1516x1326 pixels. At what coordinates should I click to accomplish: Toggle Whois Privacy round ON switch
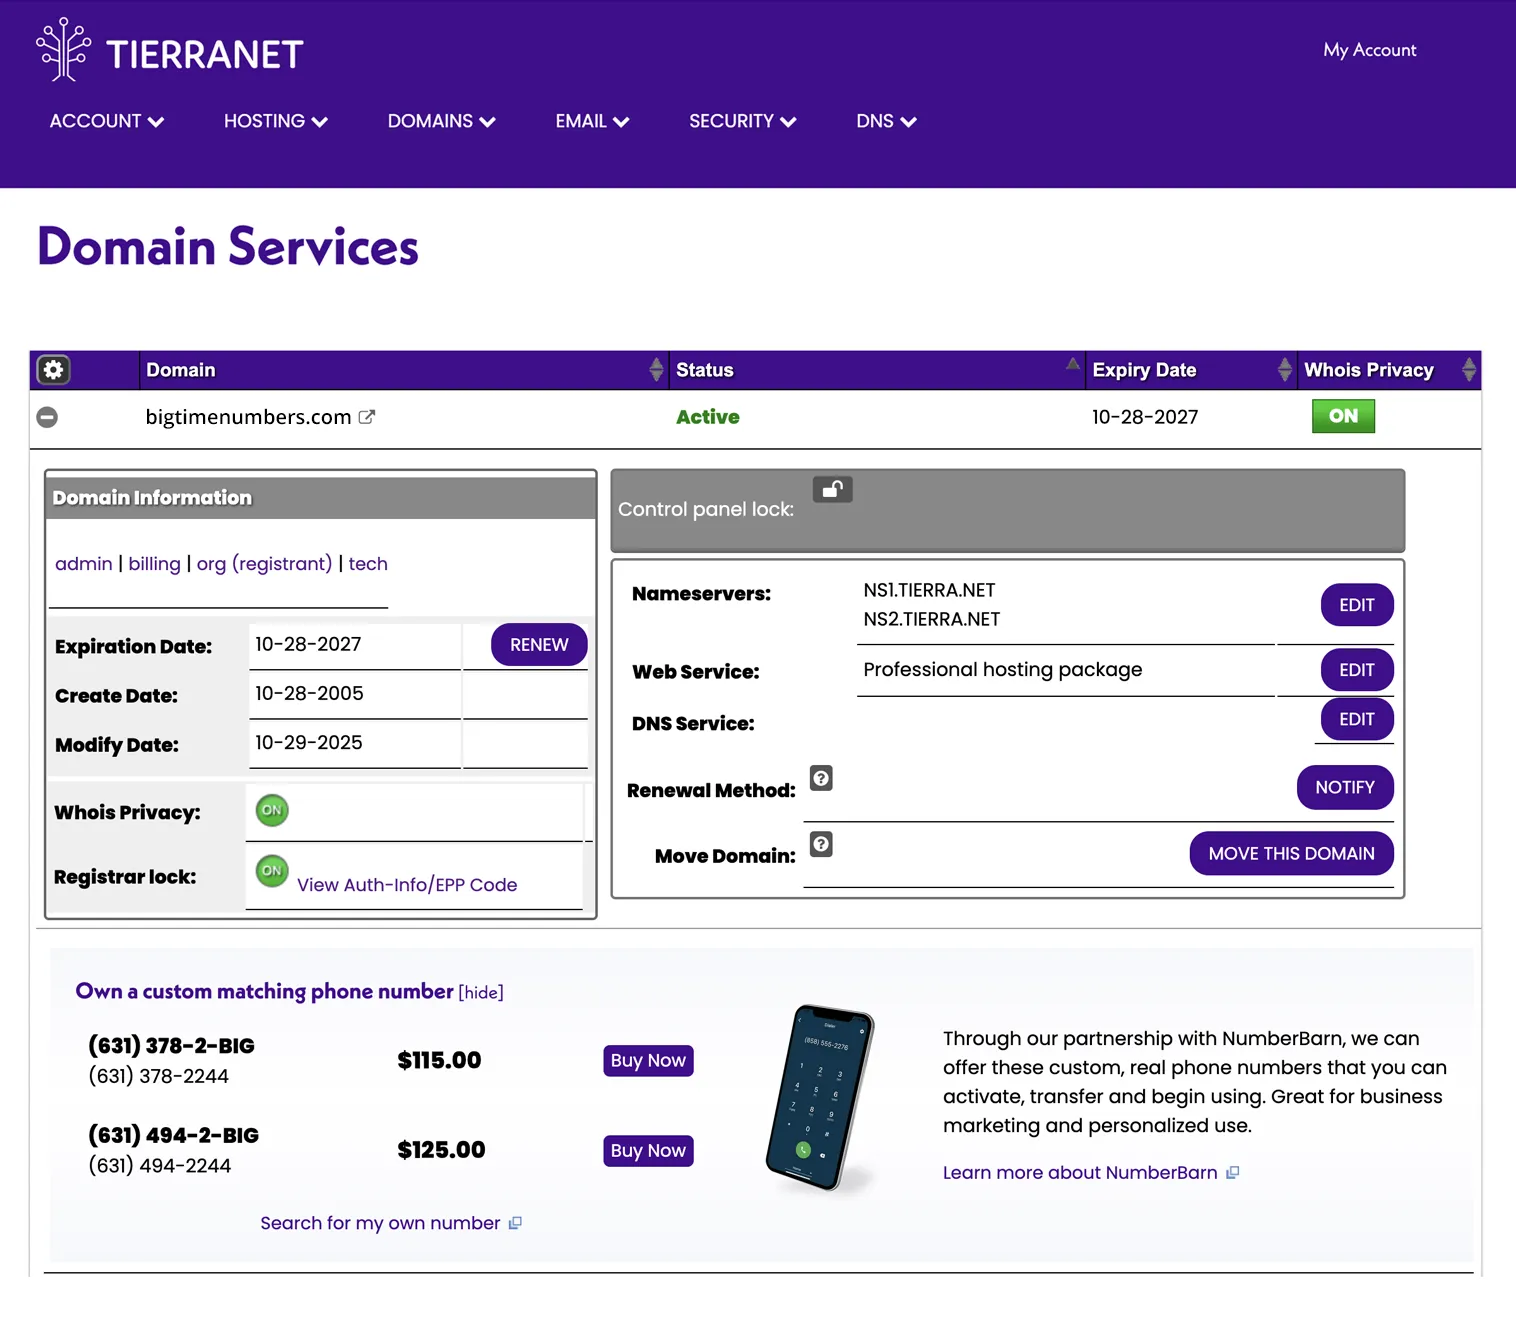[272, 810]
